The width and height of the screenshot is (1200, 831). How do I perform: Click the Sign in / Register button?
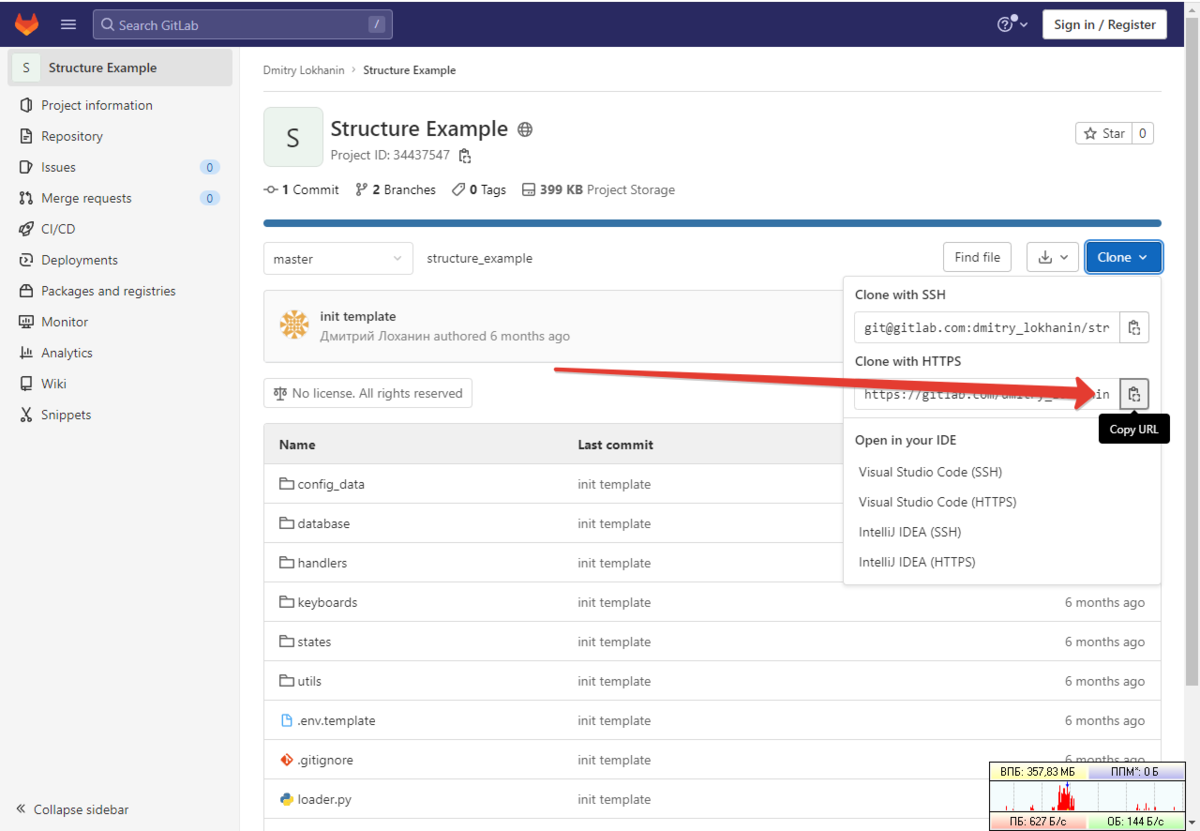tap(1104, 24)
